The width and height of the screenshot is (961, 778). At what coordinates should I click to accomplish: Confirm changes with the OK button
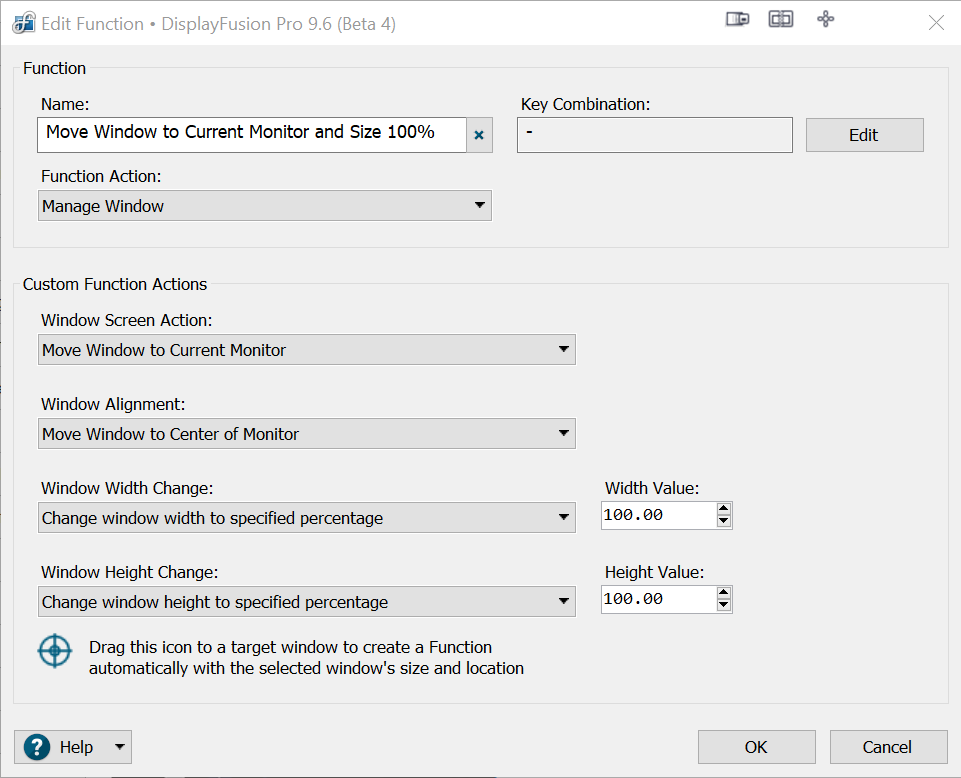coord(756,747)
